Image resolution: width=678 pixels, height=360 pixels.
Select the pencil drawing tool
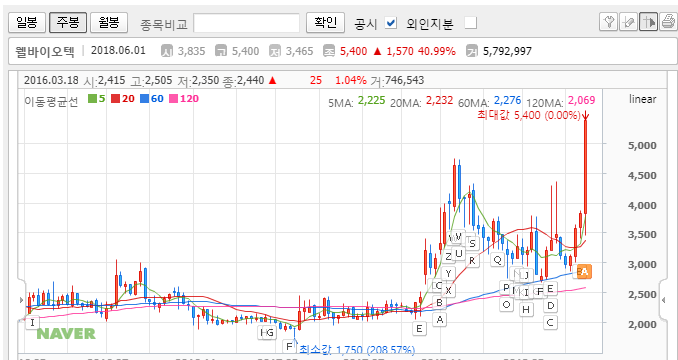628,22
